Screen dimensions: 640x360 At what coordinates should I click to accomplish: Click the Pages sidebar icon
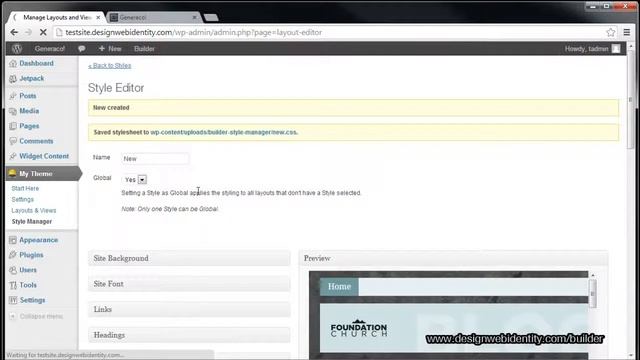click(13, 126)
